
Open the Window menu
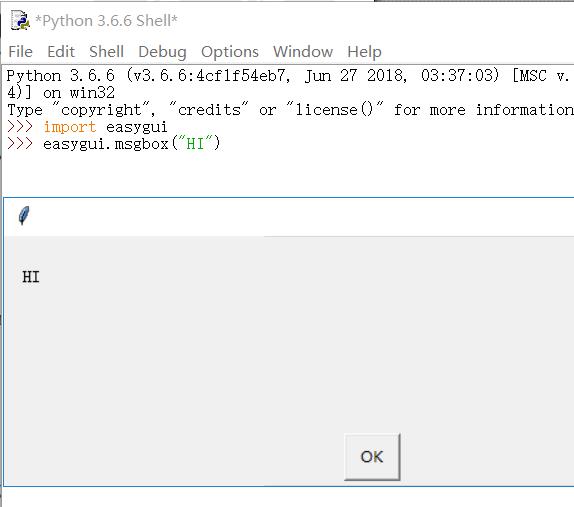click(303, 52)
